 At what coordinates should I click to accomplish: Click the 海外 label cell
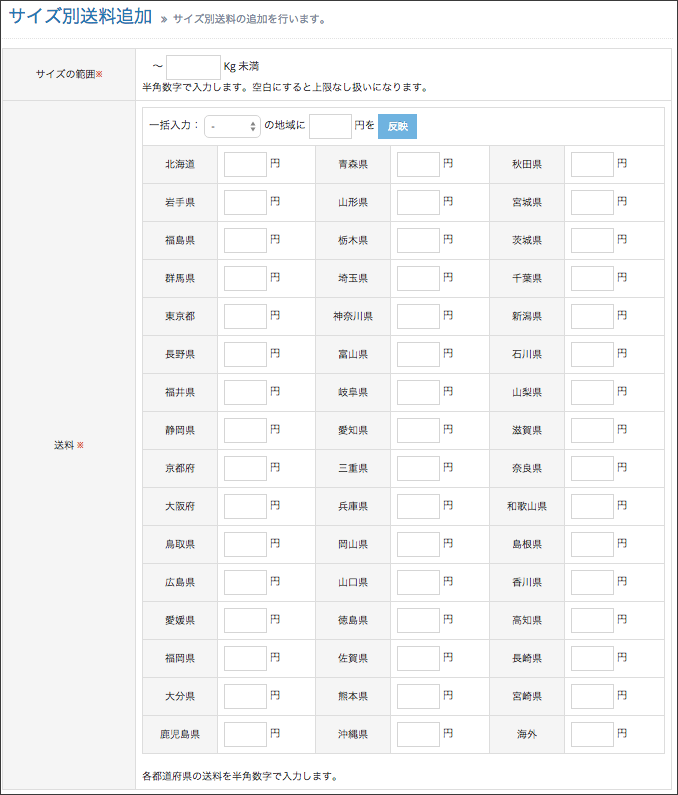click(527, 735)
